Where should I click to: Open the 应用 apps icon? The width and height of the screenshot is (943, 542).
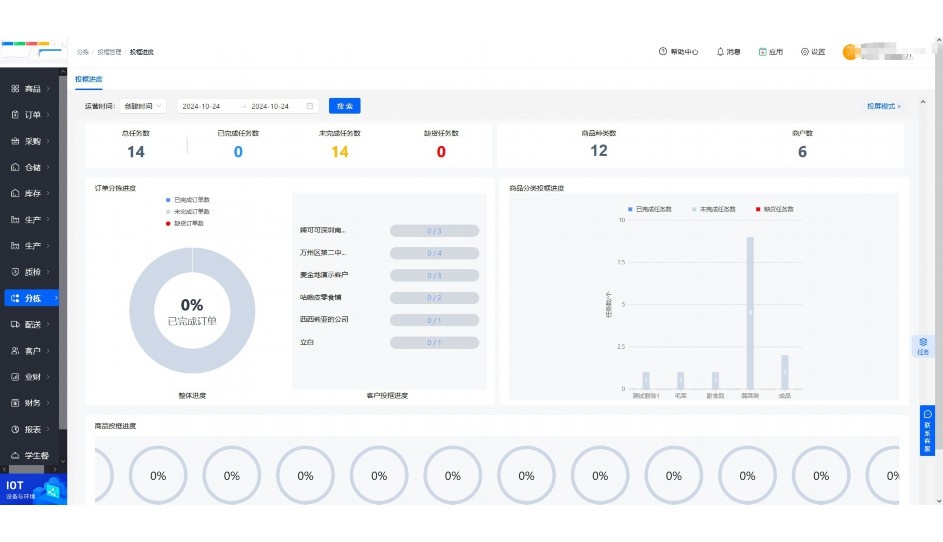pyautogui.click(x=762, y=52)
